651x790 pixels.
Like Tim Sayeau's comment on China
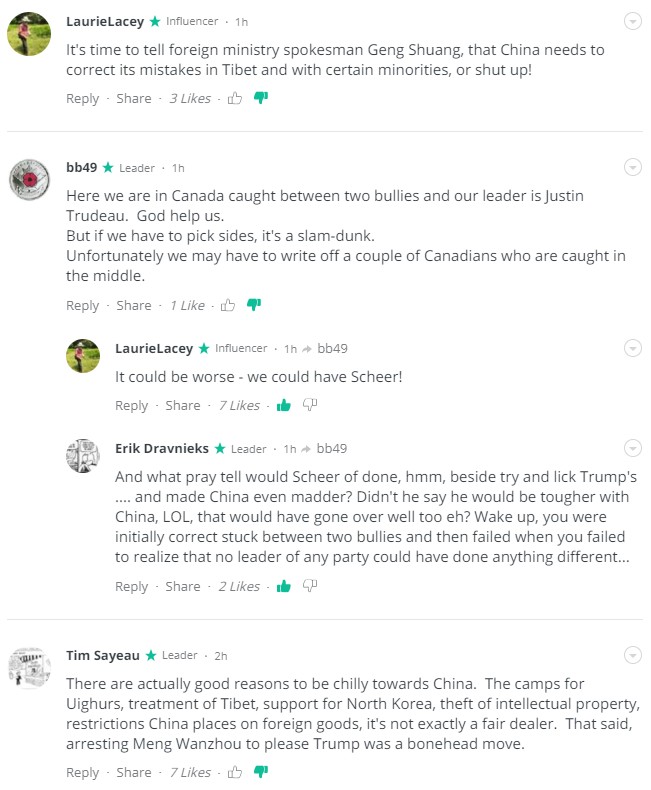click(235, 772)
